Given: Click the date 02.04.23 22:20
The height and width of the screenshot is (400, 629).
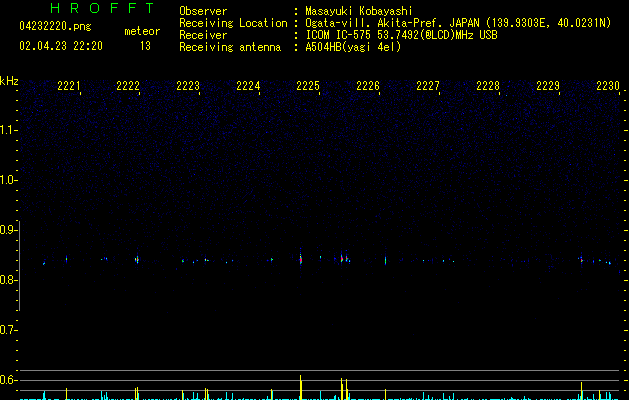Looking at the screenshot, I should coord(61,46).
